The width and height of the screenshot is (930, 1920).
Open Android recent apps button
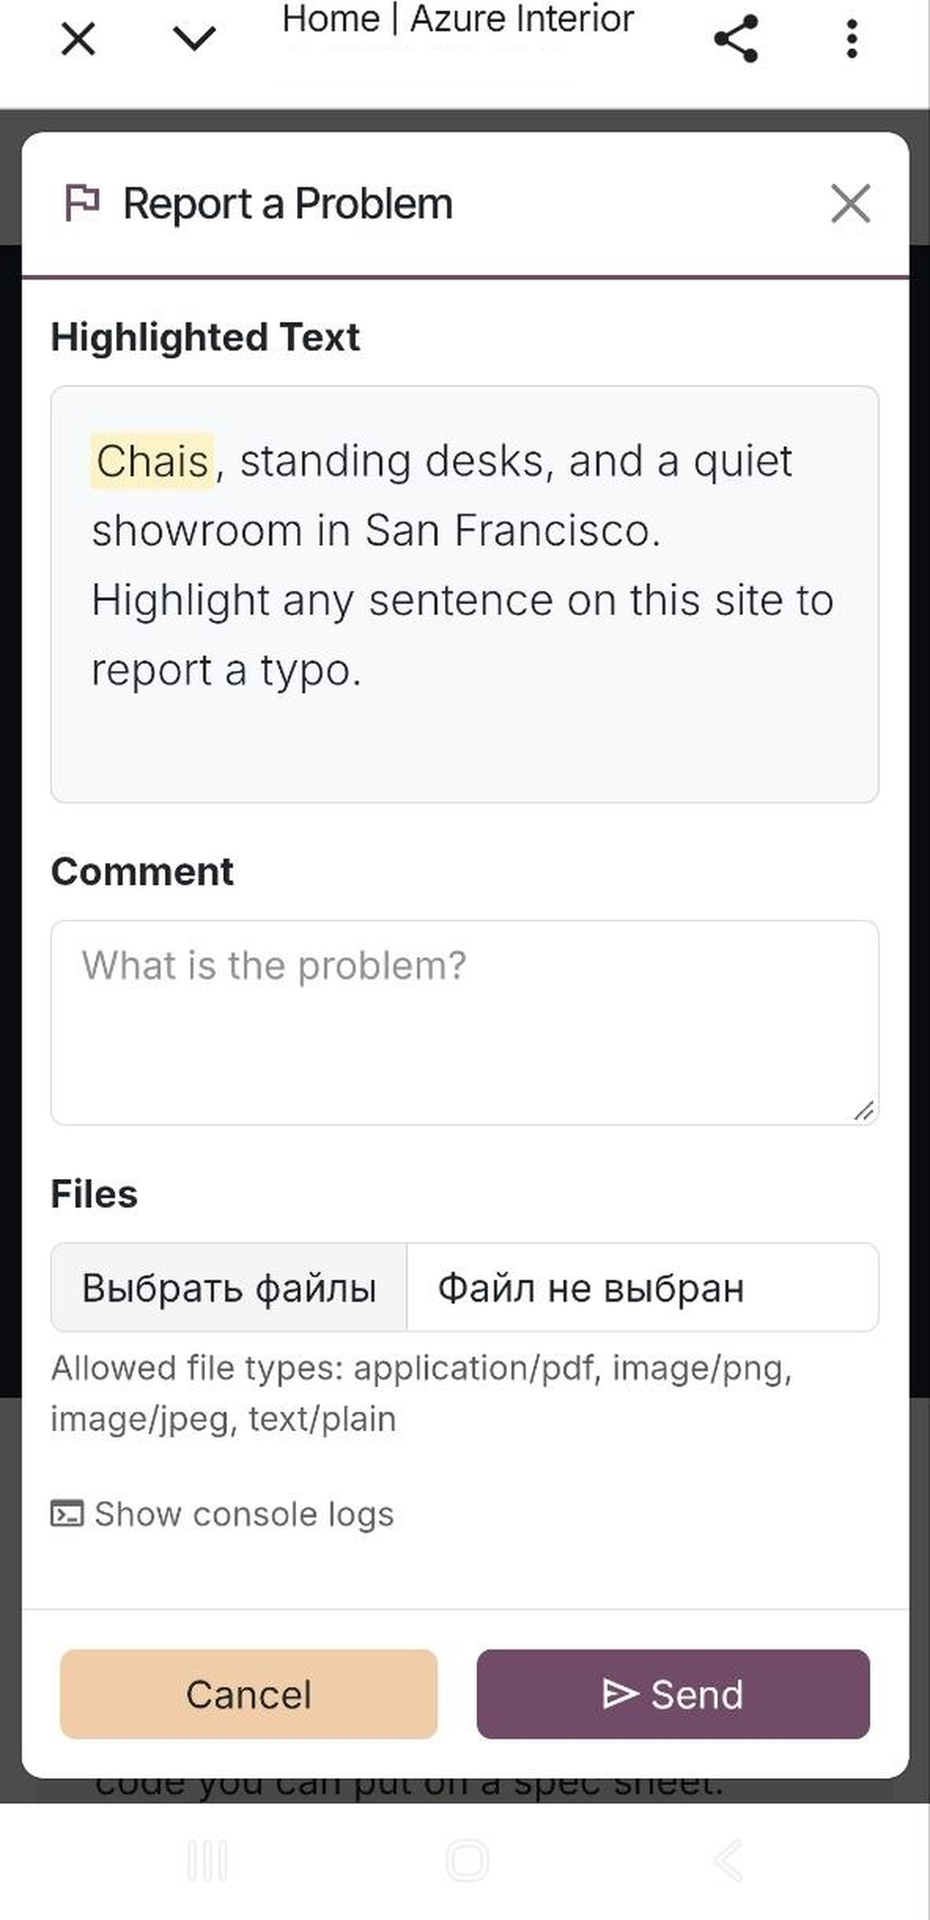[207, 1861]
